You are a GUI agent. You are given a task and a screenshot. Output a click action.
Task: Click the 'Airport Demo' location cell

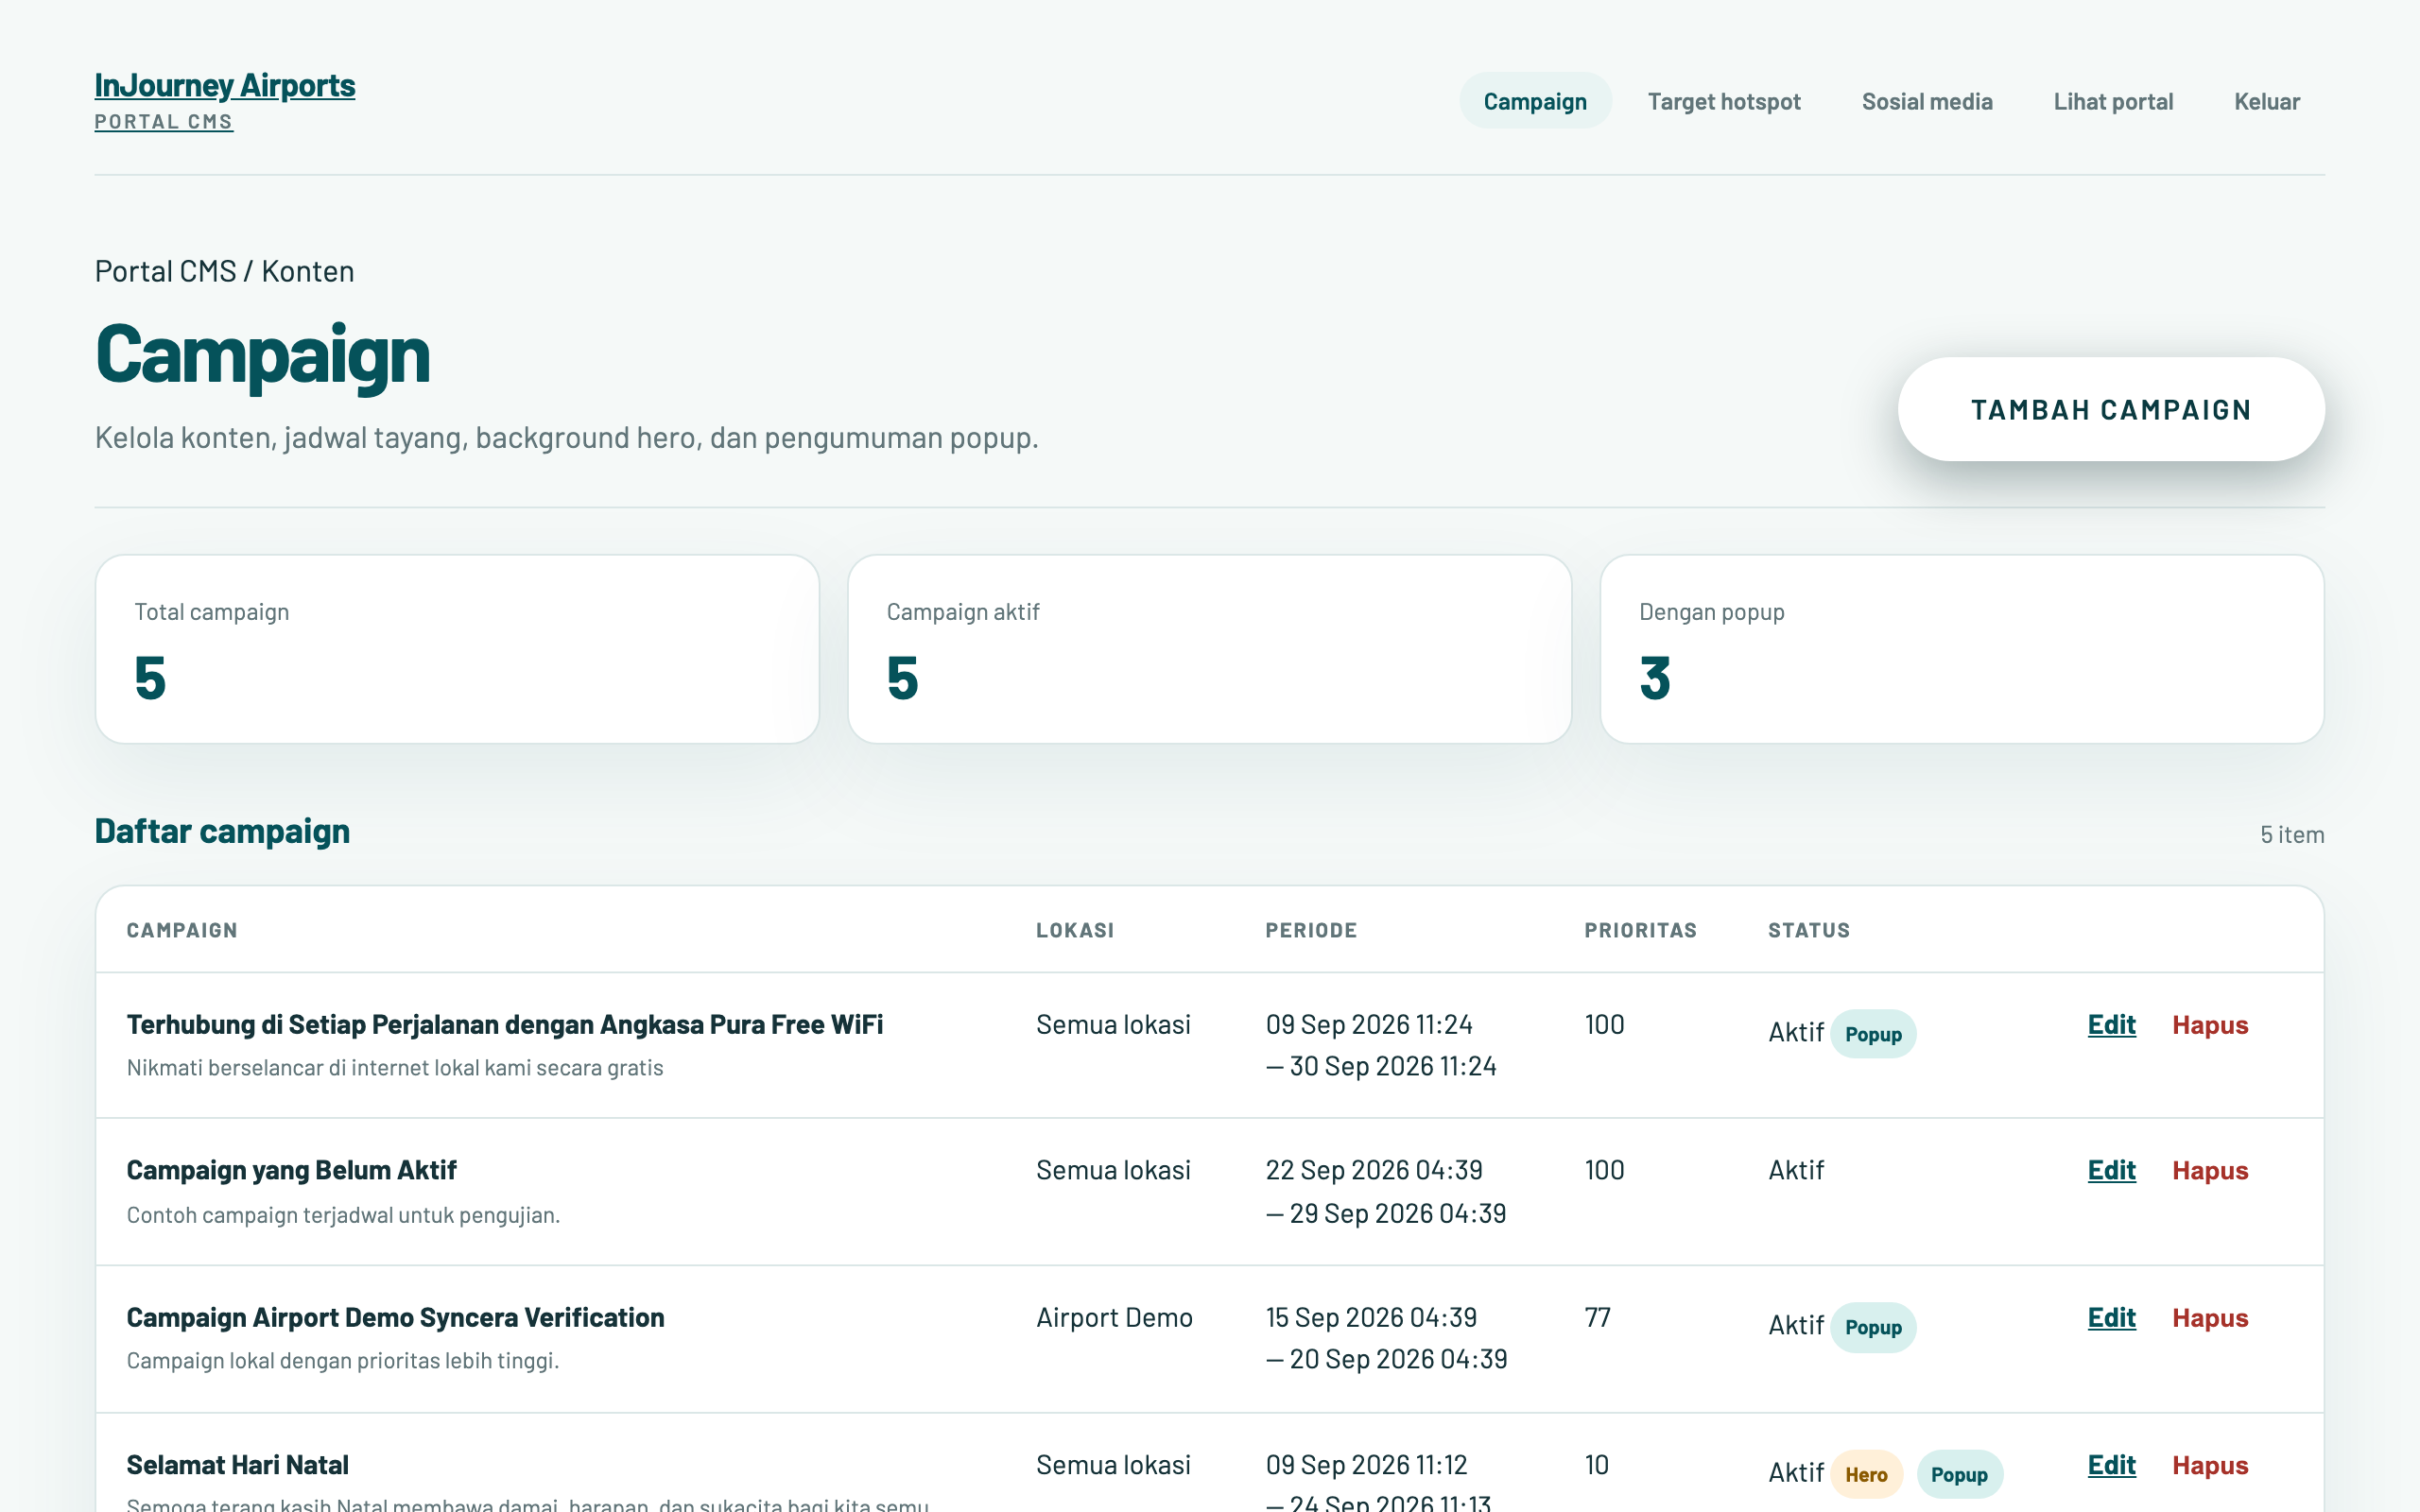(x=1114, y=1318)
